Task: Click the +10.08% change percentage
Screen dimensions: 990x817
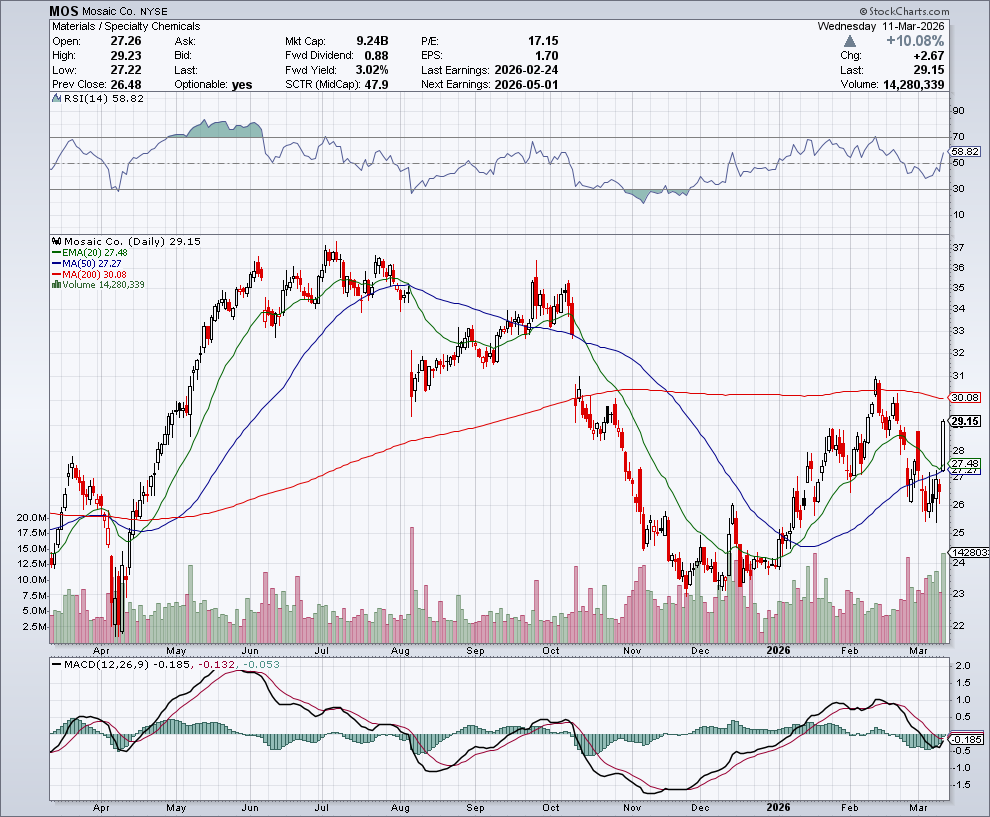Action: [915, 41]
